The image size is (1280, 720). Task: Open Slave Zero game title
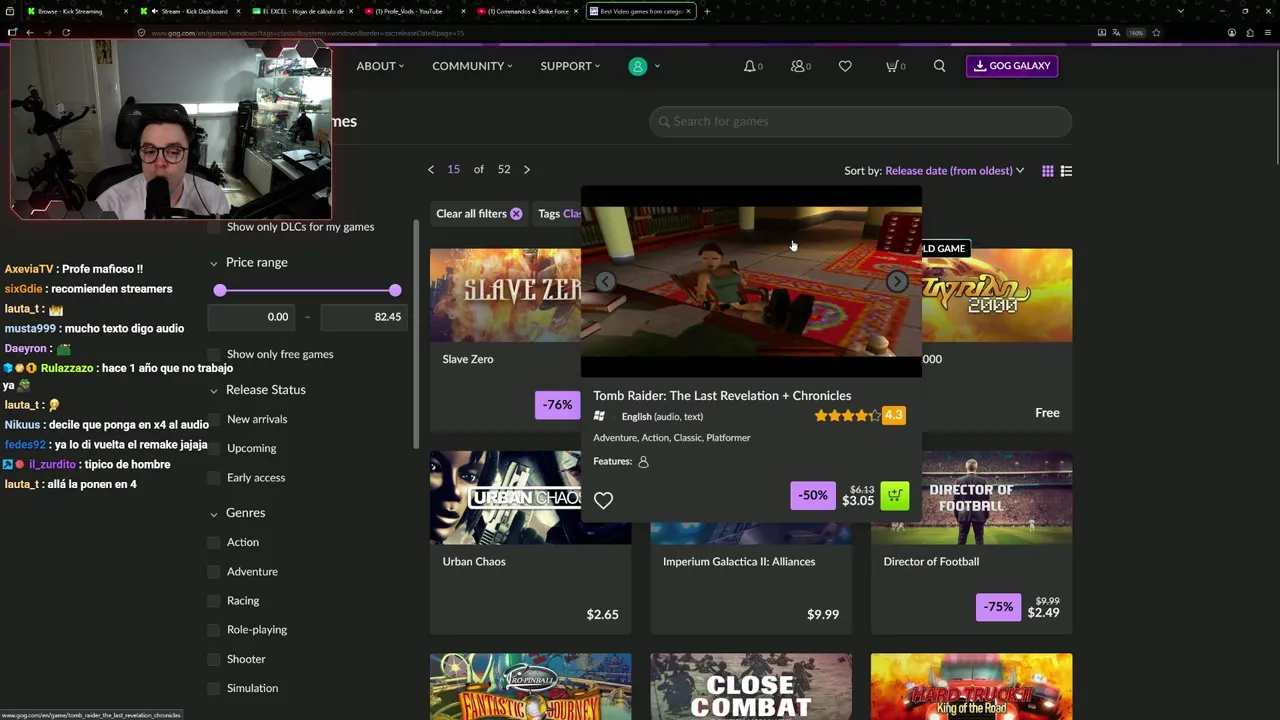468,359
